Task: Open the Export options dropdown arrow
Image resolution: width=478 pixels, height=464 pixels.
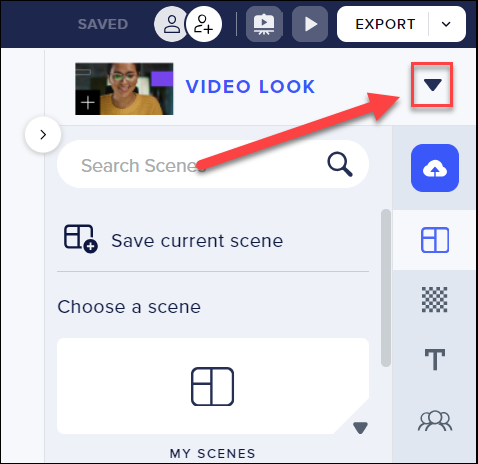Action: [x=446, y=24]
